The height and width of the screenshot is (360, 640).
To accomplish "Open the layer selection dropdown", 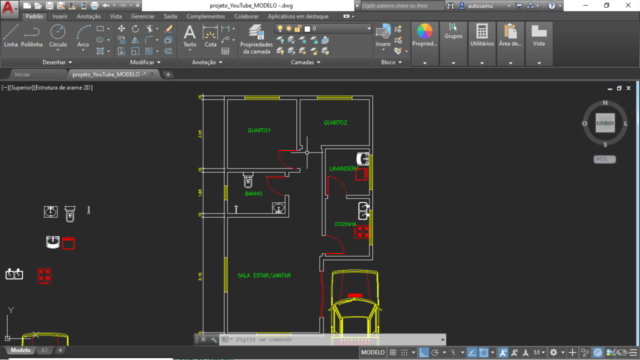I will pyautogui.click(x=369, y=29).
